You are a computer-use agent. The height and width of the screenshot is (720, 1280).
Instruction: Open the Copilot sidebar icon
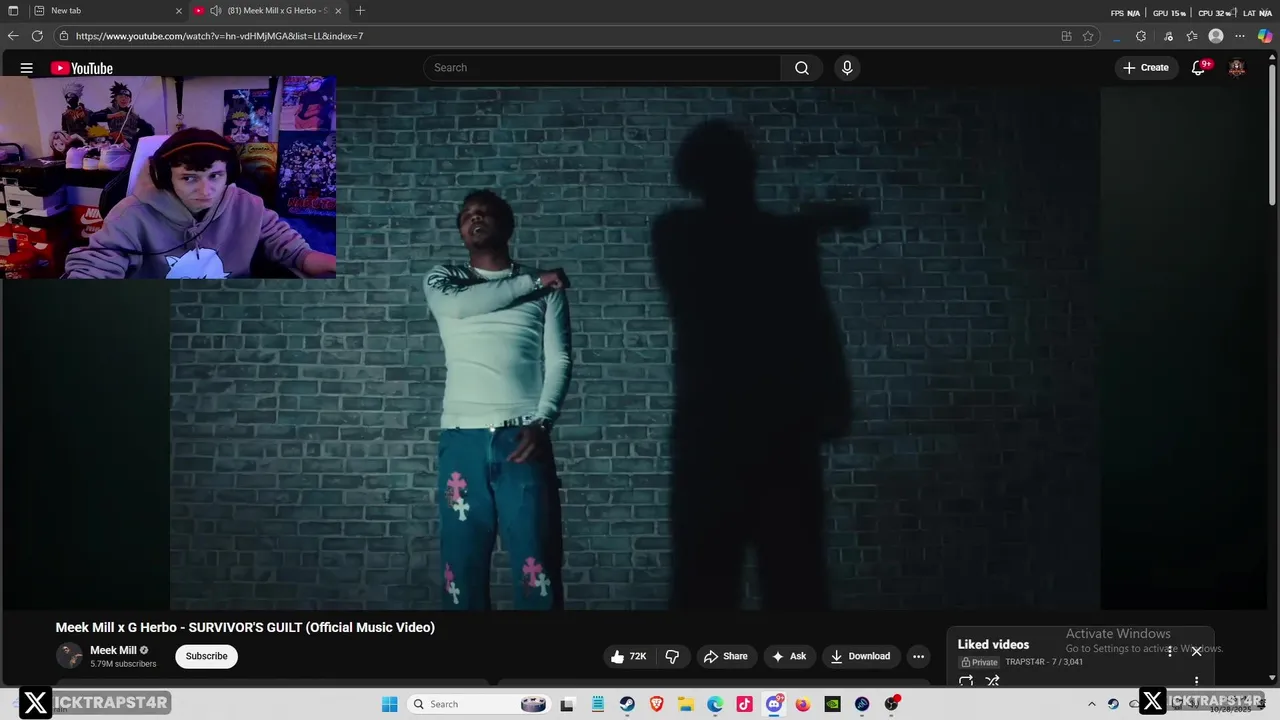tap(1265, 36)
